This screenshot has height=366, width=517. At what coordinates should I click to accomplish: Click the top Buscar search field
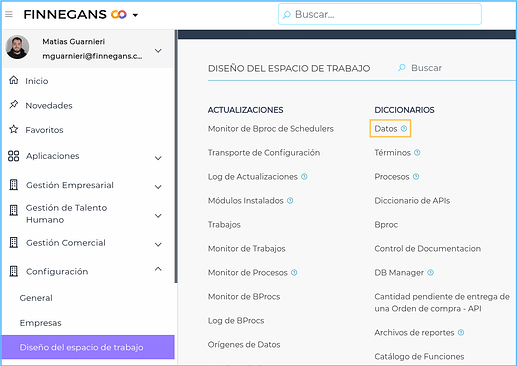pyautogui.click(x=380, y=14)
